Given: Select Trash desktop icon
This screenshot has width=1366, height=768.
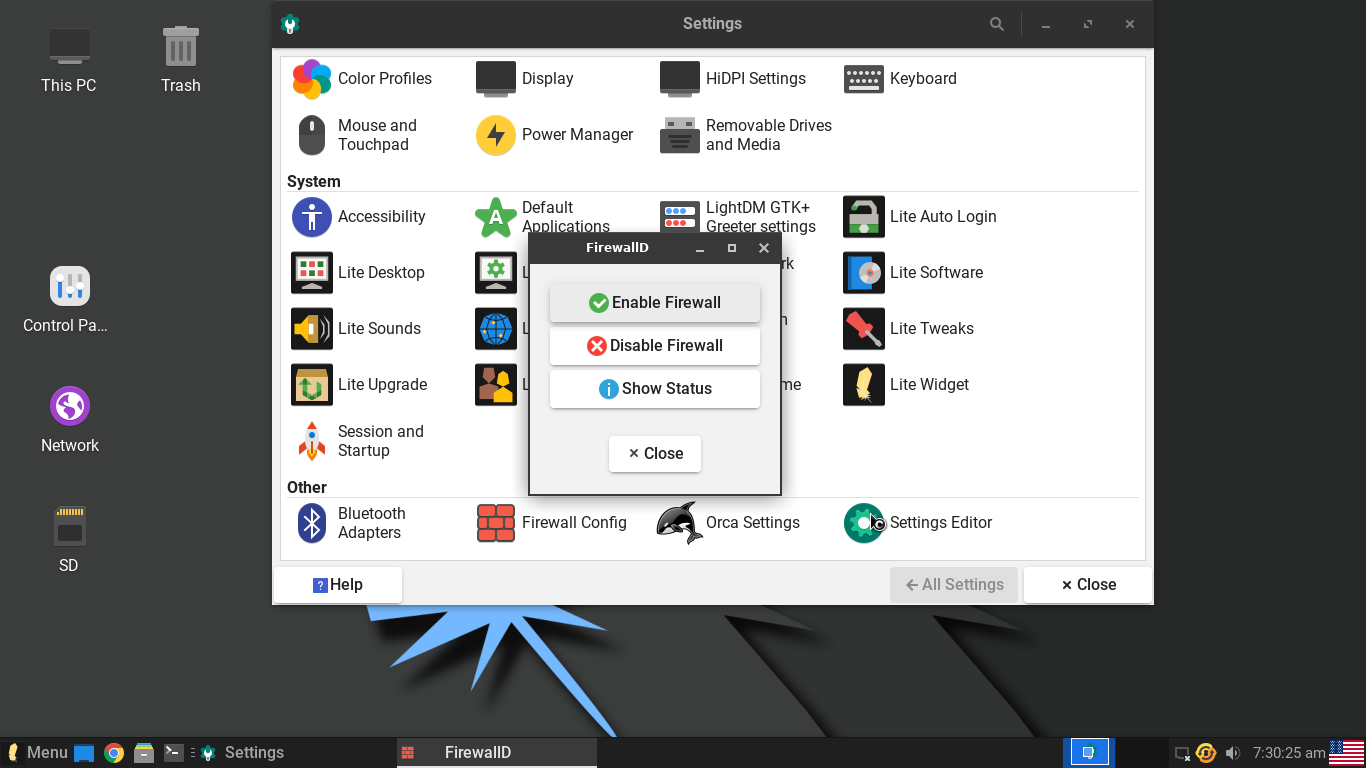Looking at the screenshot, I should coord(181,60).
